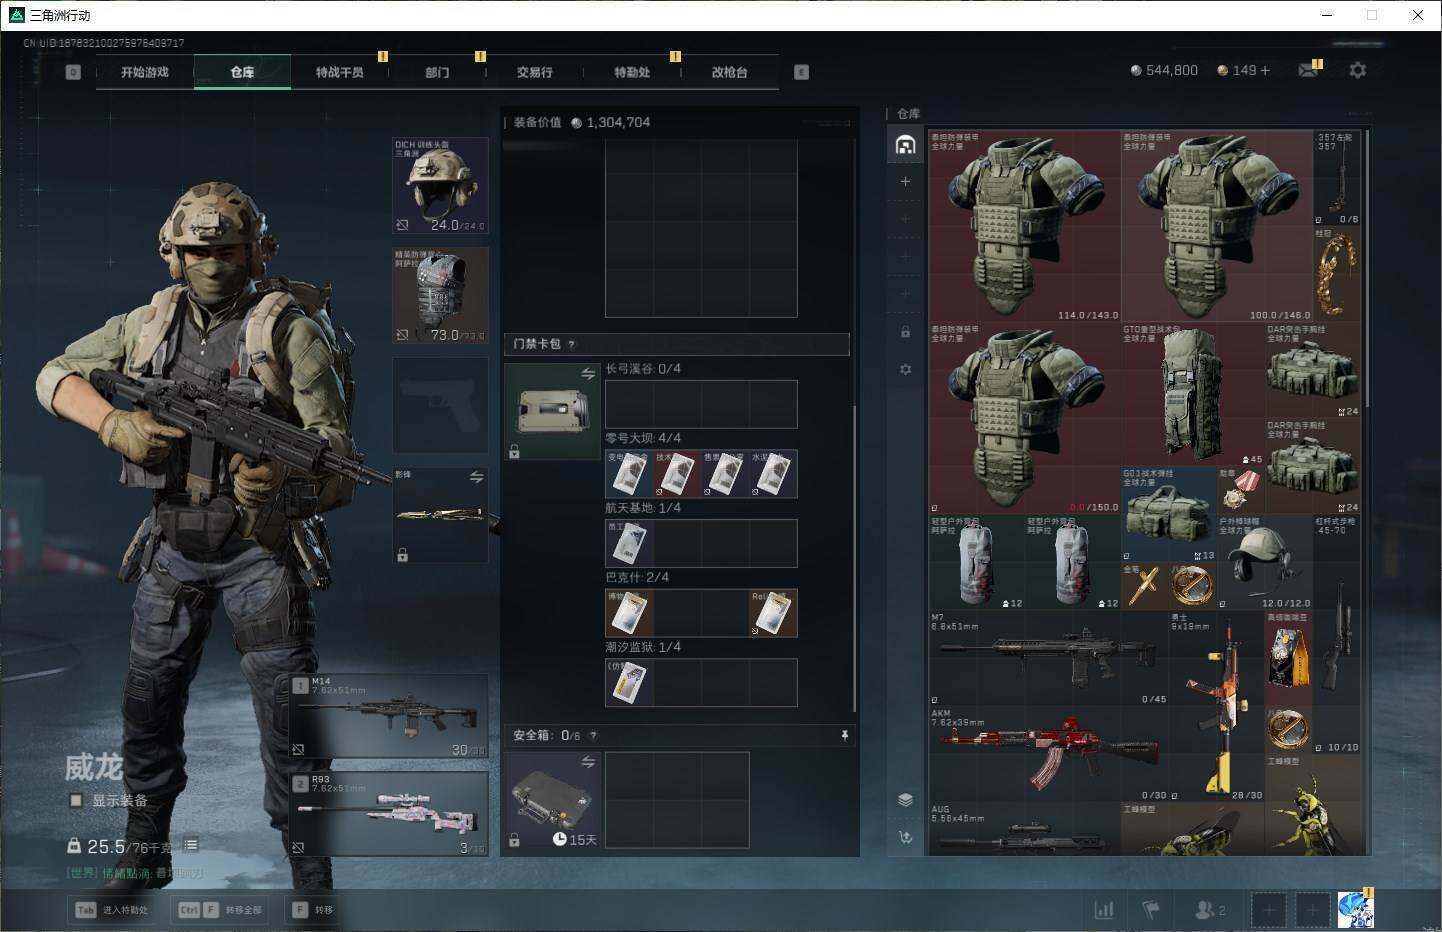
Task: Select the empty pistol slot
Action: click(x=440, y=405)
